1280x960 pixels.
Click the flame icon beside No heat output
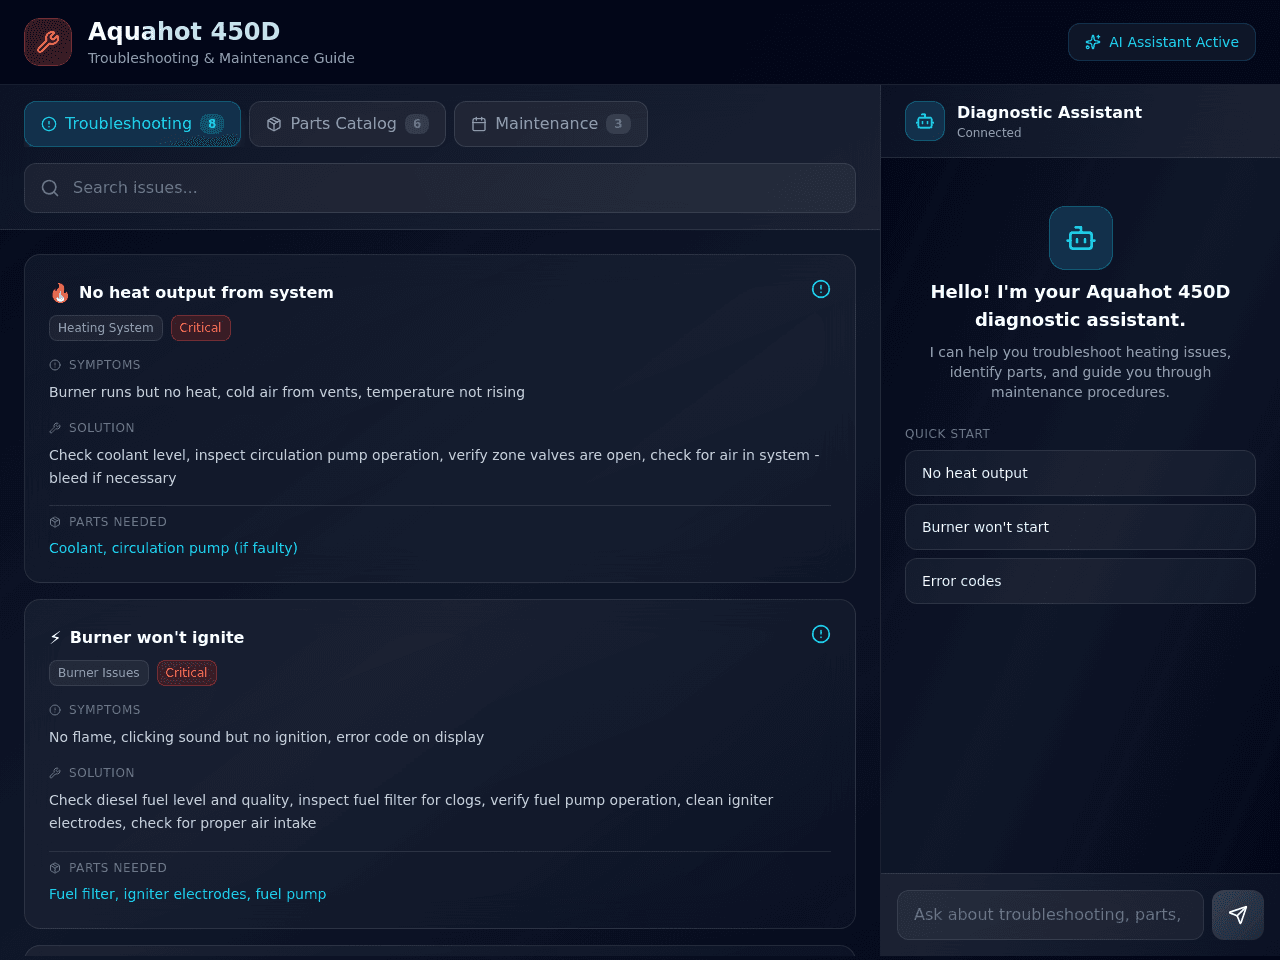coord(60,293)
